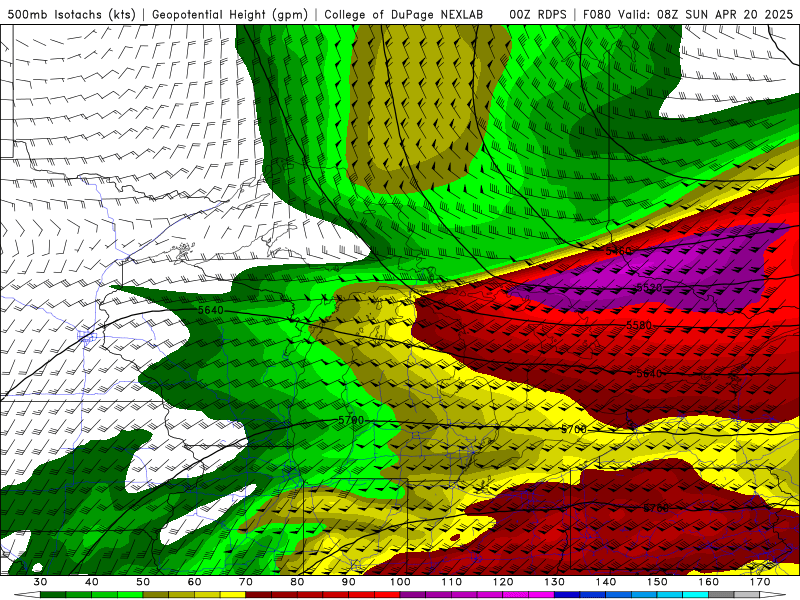Click the dark purple swatch just after 100
This screenshot has width=800, height=600.
[x=413, y=595]
